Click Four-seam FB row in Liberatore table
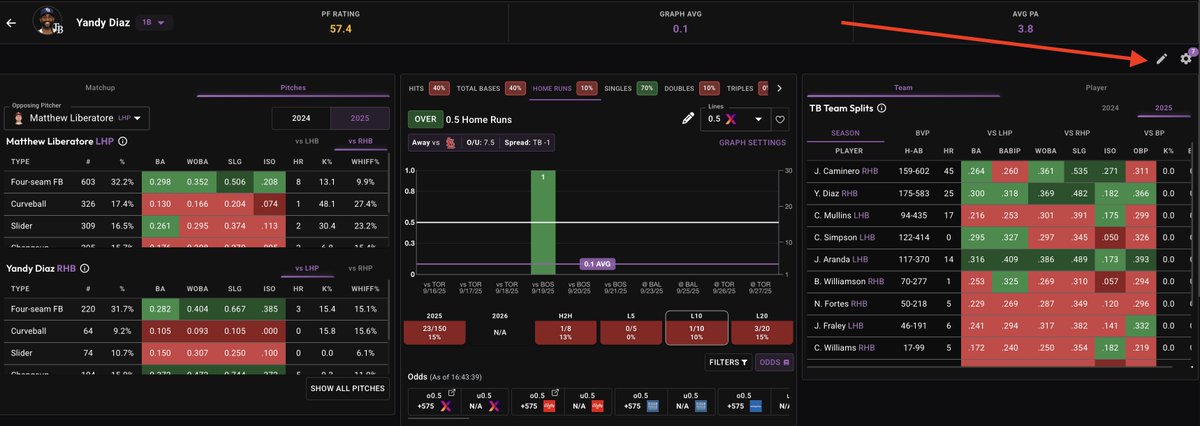This screenshot has width=1200, height=426. point(195,182)
